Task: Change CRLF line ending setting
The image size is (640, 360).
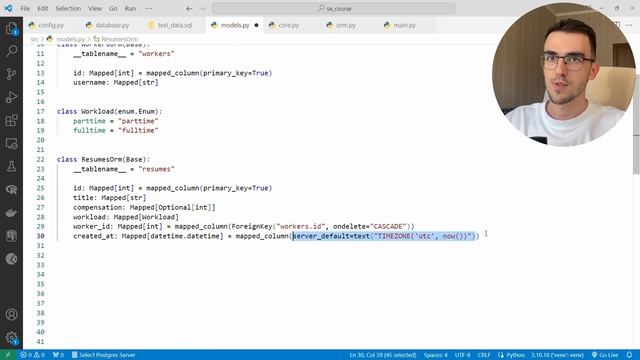Action: coord(484,355)
